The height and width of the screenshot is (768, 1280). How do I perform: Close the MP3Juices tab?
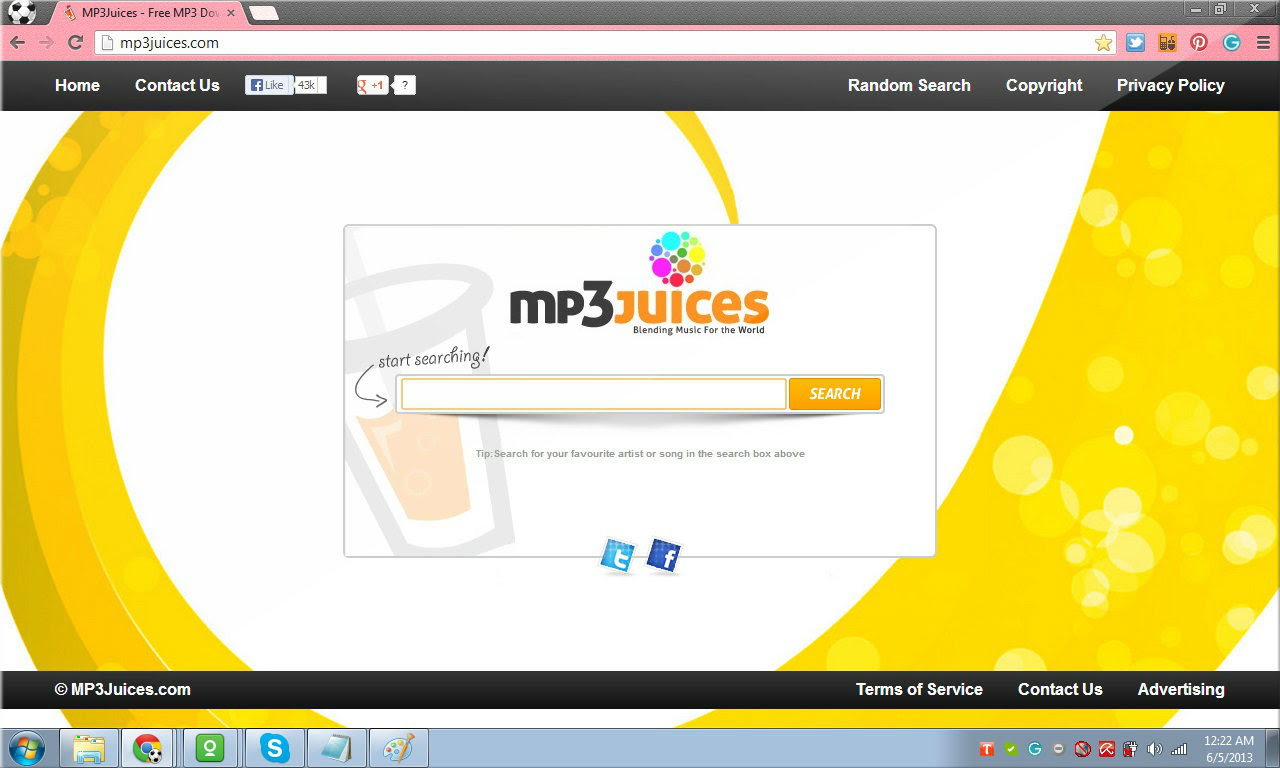point(231,13)
